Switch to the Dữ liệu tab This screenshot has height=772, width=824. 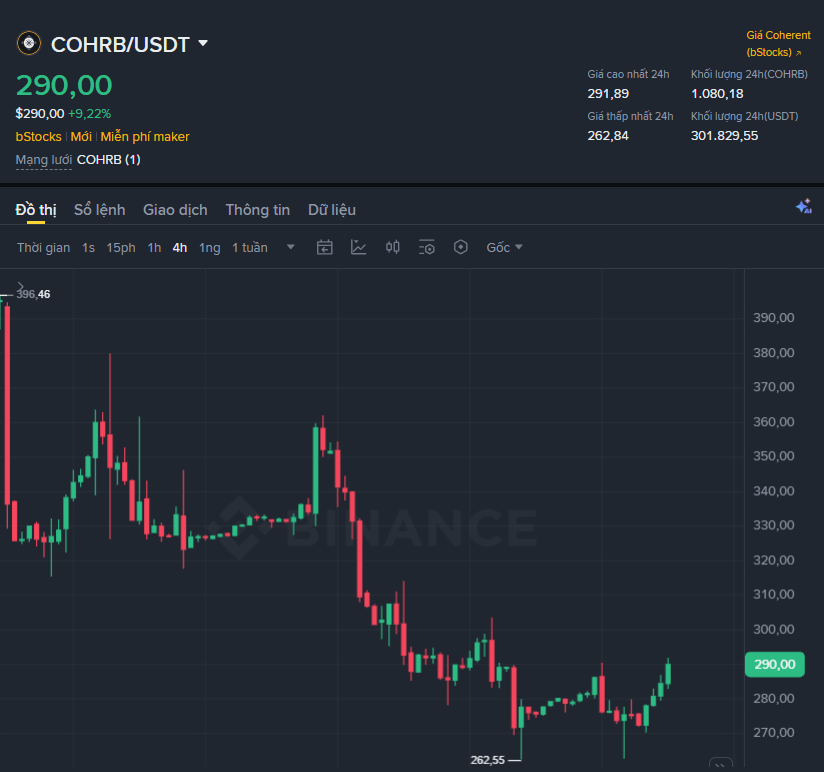[x=332, y=210]
